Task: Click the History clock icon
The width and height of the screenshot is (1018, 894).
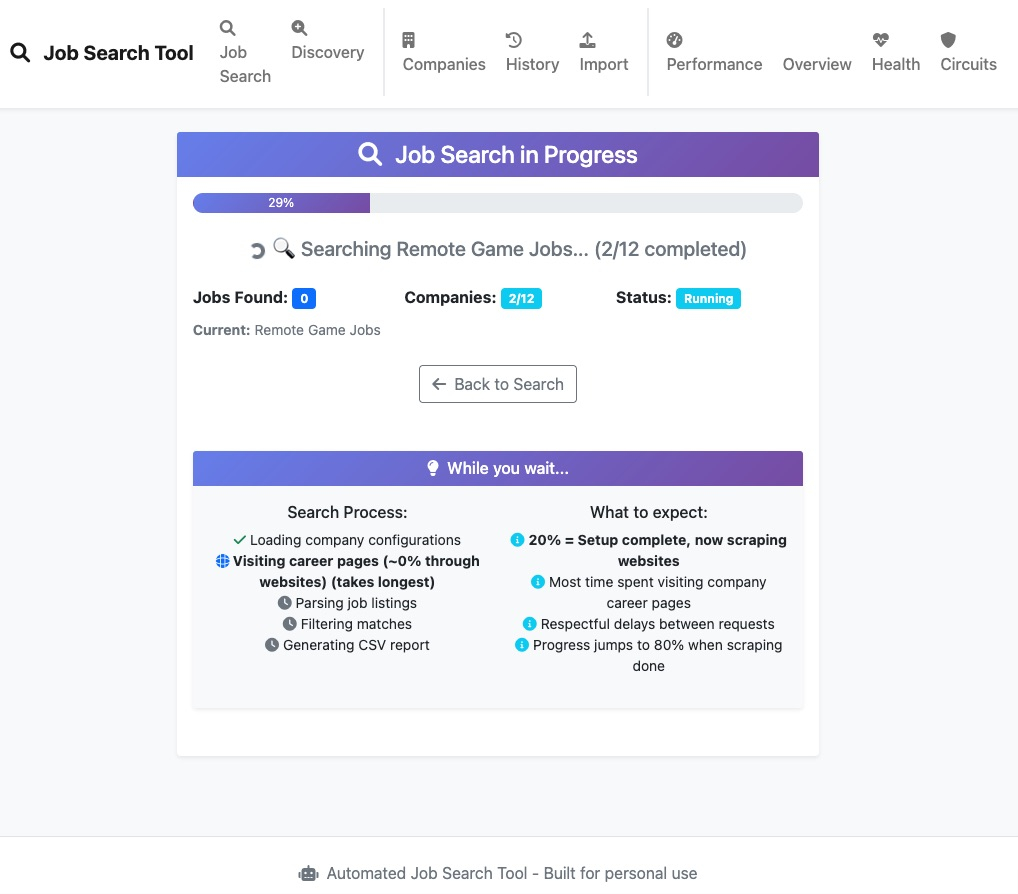Action: tap(514, 40)
